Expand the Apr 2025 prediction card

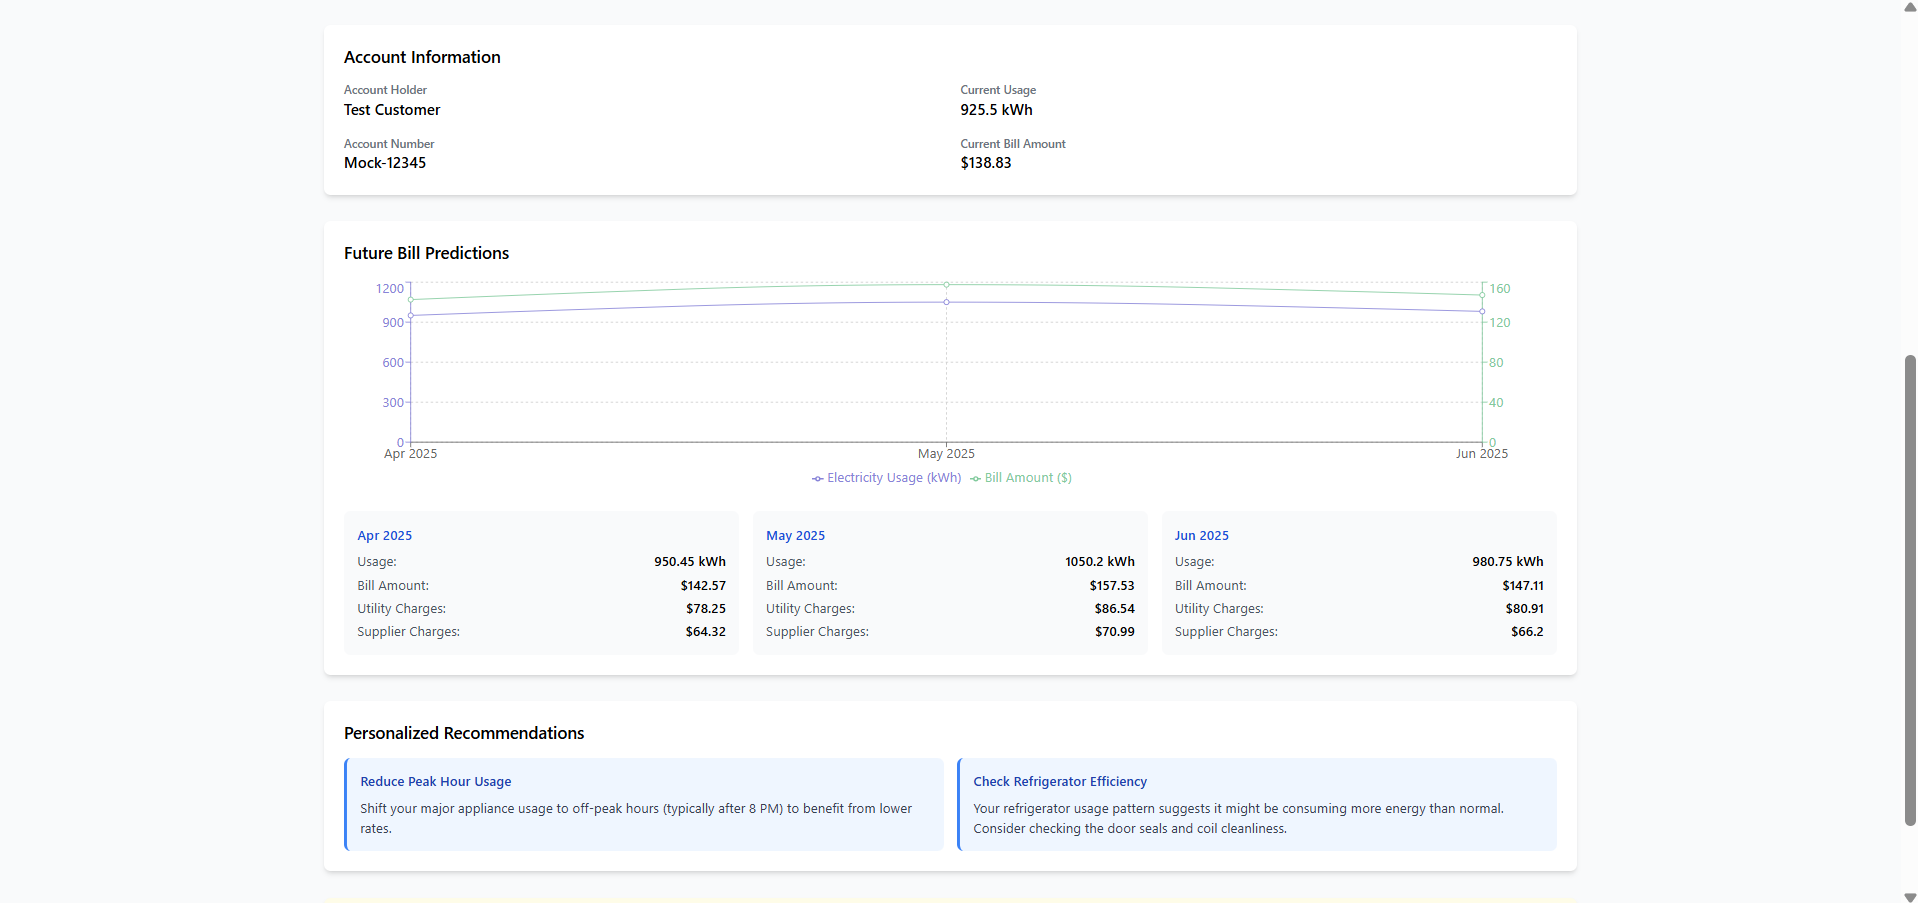pyautogui.click(x=541, y=583)
